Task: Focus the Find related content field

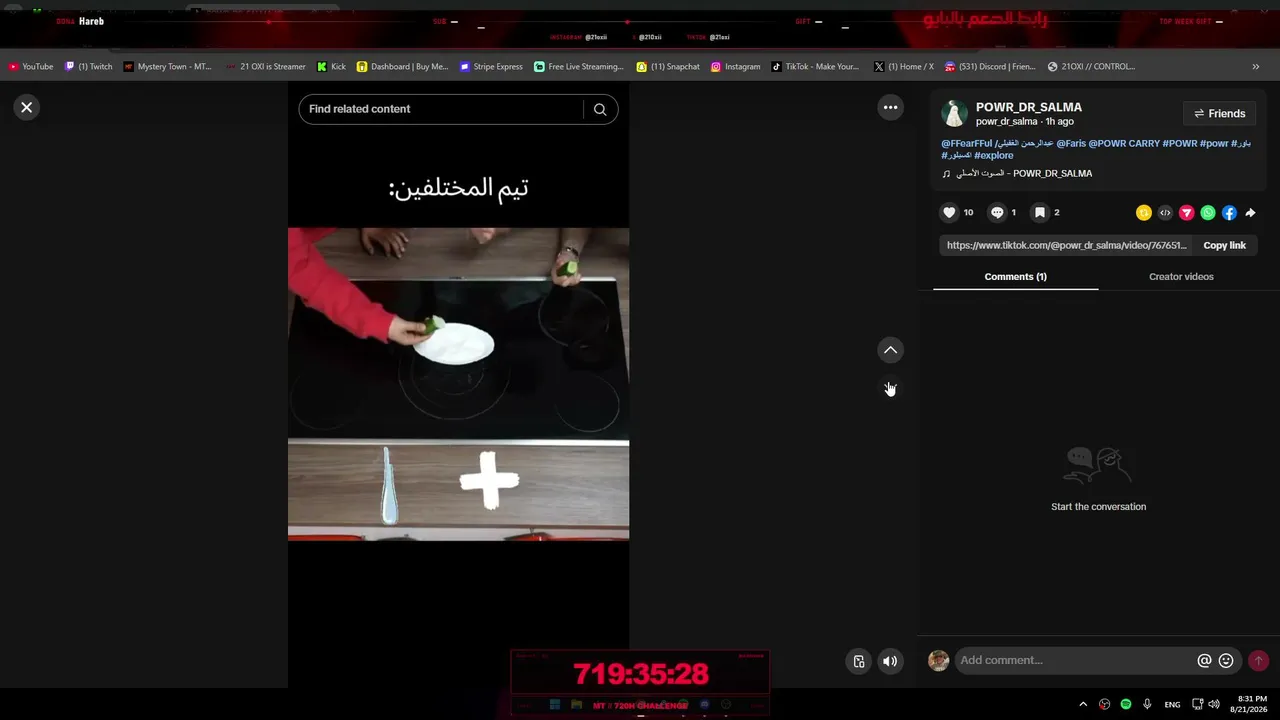Action: 440,109
